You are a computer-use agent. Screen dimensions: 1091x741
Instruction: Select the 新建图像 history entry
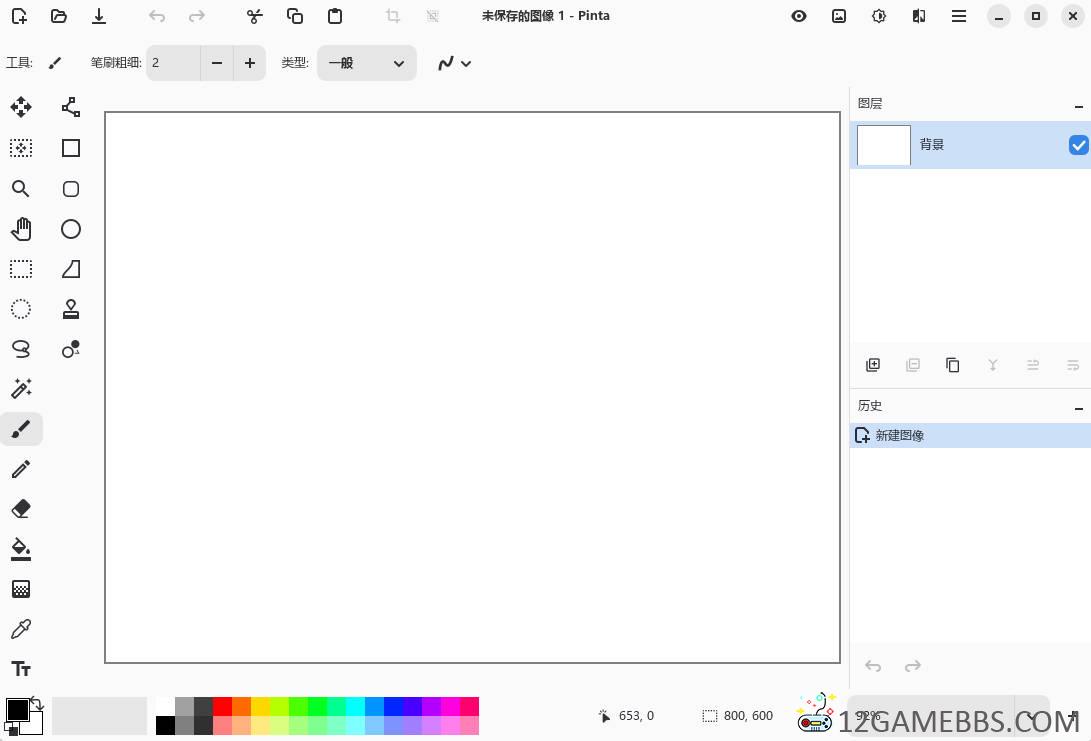point(899,435)
